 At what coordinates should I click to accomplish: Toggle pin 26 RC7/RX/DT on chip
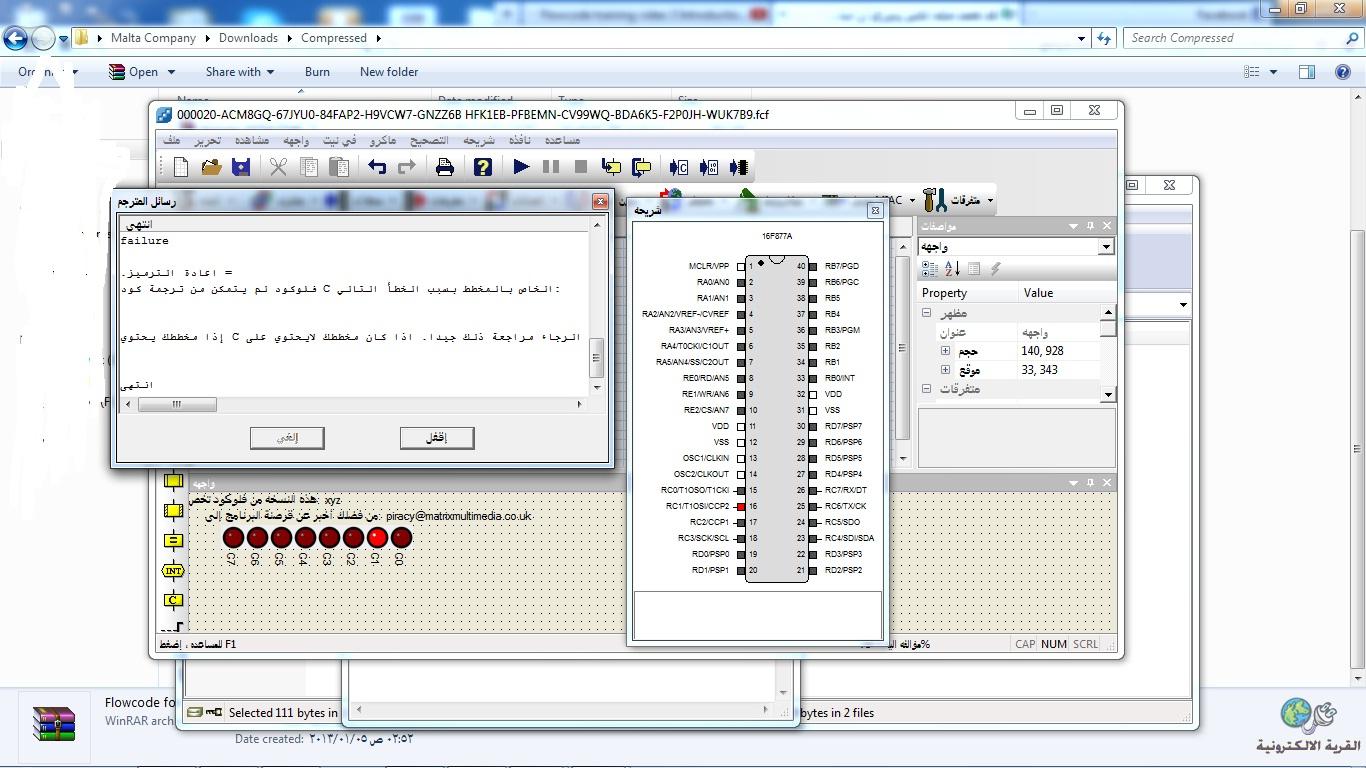point(813,491)
